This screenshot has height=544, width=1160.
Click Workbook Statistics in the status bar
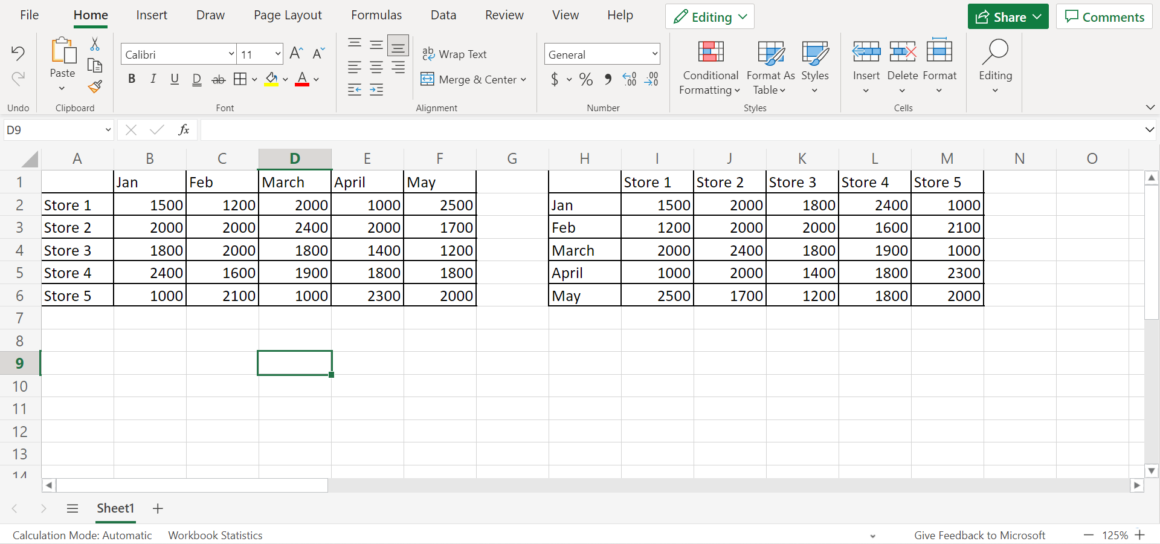pyautogui.click(x=215, y=535)
